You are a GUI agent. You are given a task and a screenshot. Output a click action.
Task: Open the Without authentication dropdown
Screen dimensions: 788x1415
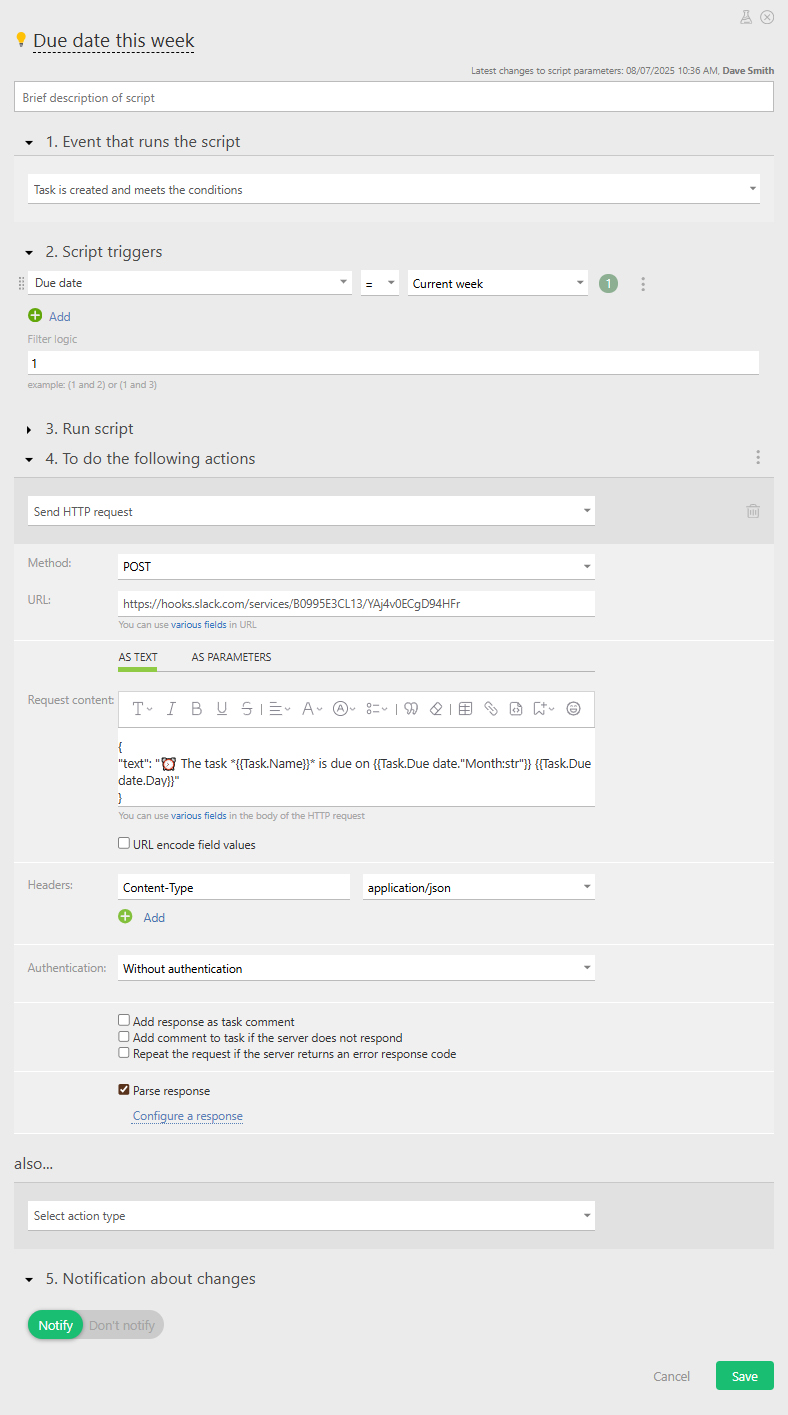356,968
